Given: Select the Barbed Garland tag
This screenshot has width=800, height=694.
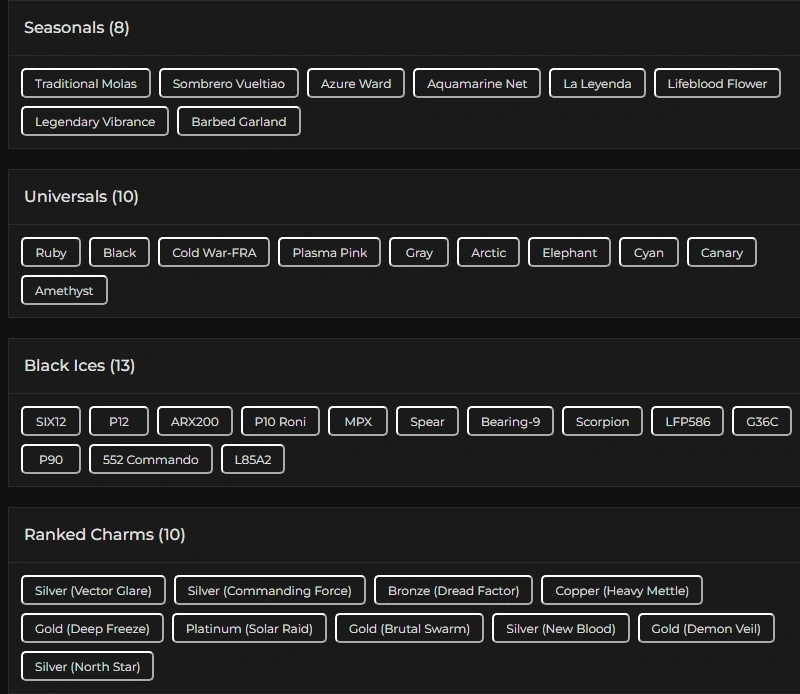Looking at the screenshot, I should click(x=239, y=121).
